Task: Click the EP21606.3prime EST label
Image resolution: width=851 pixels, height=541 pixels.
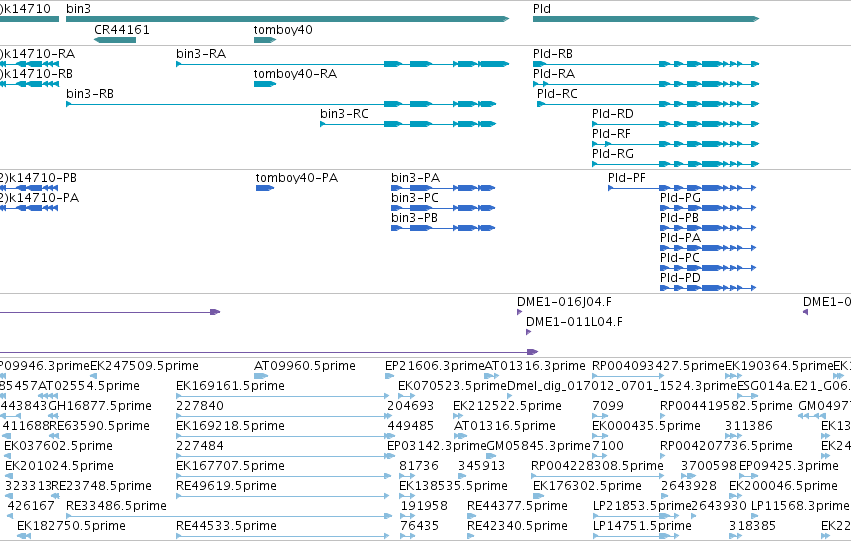Action: [x=434, y=366]
